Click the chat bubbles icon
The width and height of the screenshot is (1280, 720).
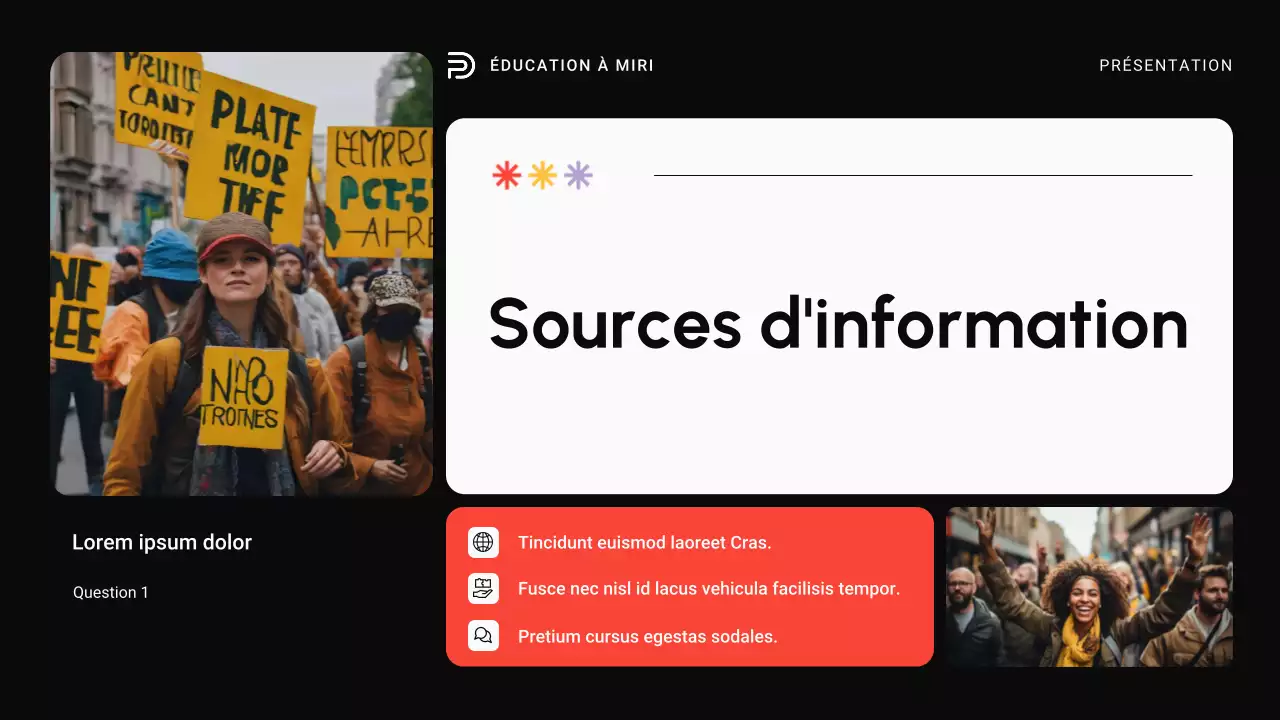pos(483,636)
